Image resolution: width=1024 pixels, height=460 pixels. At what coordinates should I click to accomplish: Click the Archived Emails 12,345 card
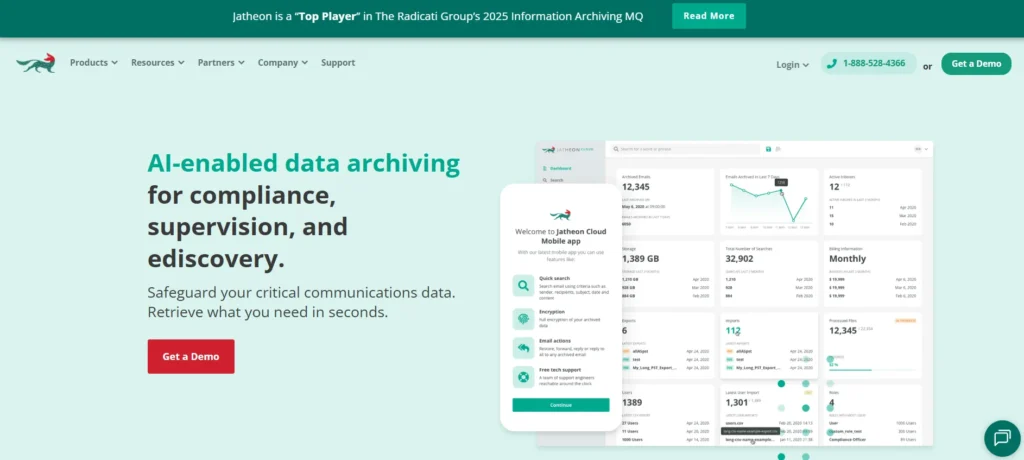point(665,202)
